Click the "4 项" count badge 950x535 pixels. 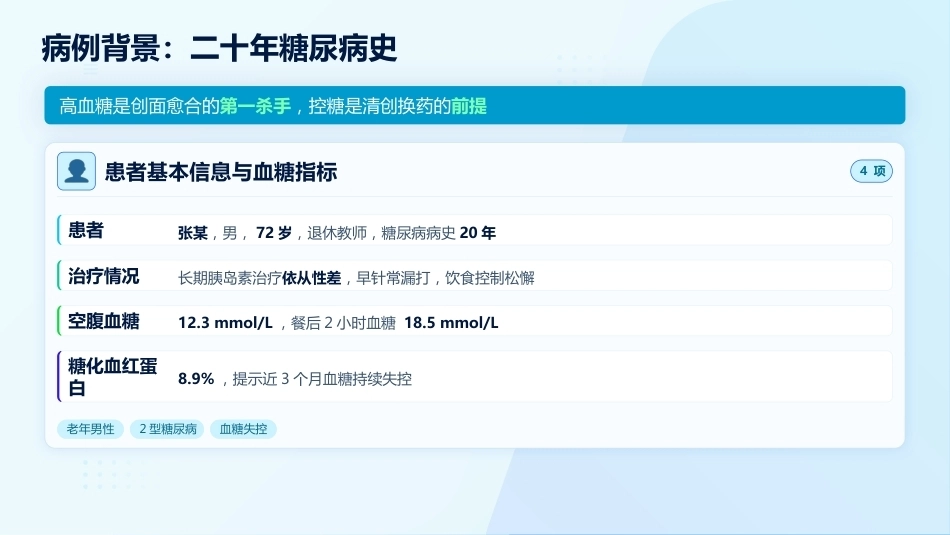pyautogui.click(x=871, y=171)
